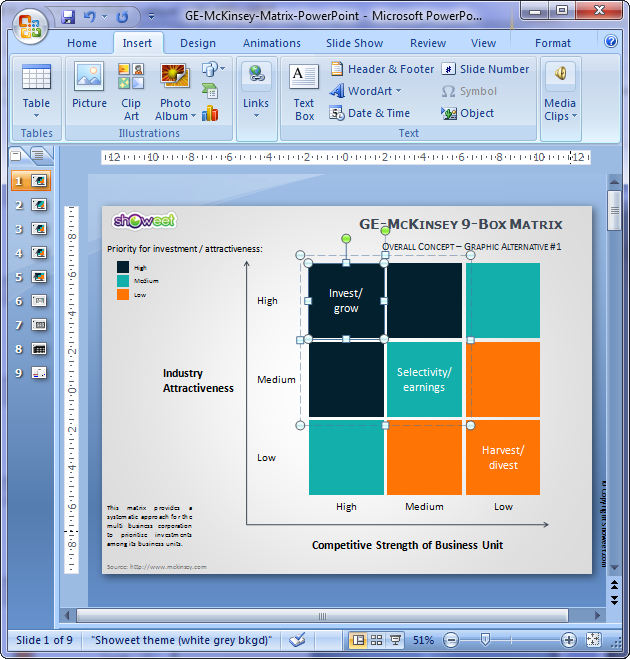
Task: Open Clip Art pane
Action: tap(131, 91)
